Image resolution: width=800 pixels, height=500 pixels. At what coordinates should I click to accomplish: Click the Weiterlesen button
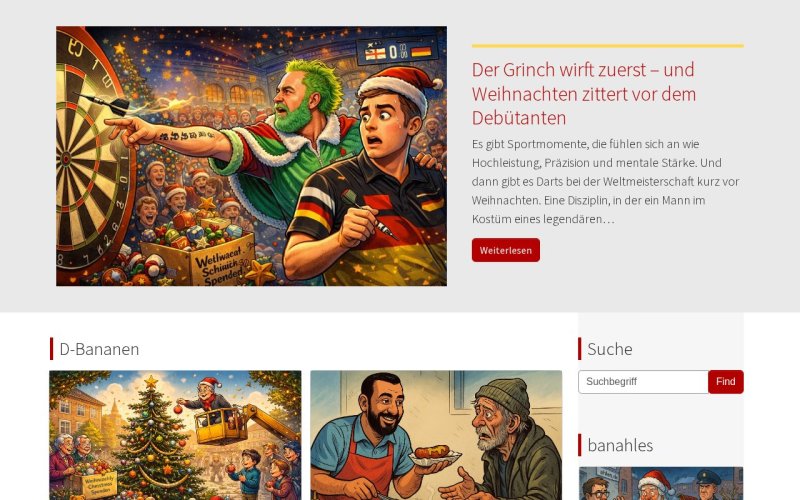tap(506, 250)
